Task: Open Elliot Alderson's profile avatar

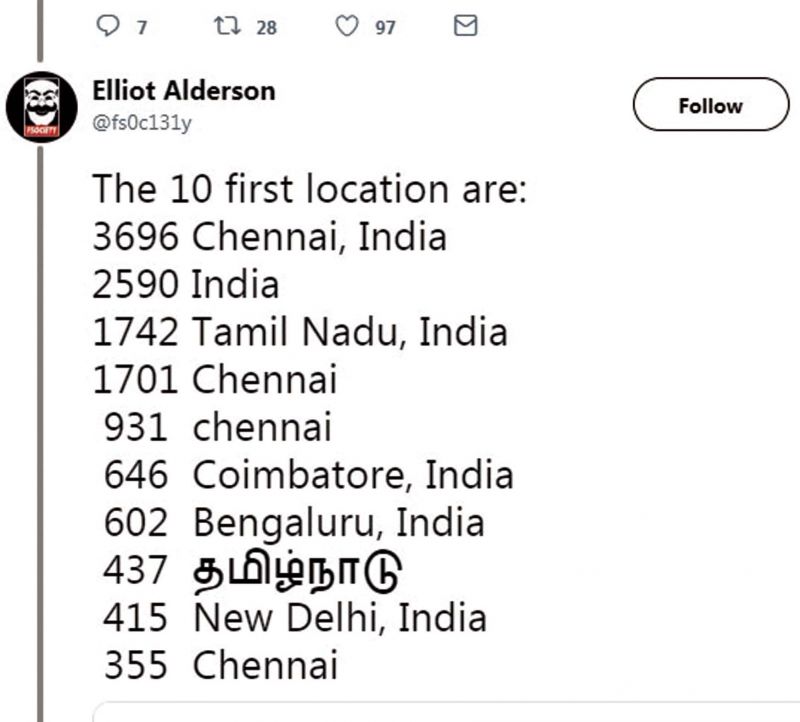Action: pyautogui.click(x=42, y=107)
